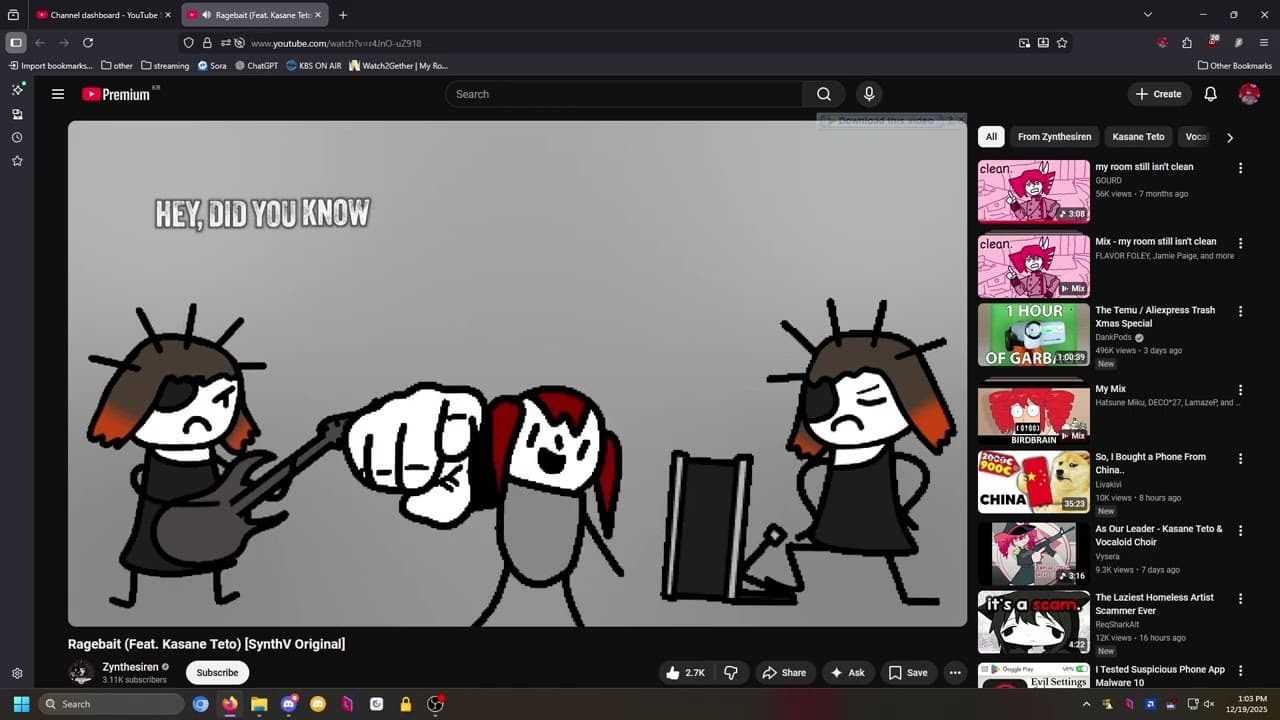Open 'streaming' bookmarks folder
The width and height of the screenshot is (1280, 720).
coord(165,66)
